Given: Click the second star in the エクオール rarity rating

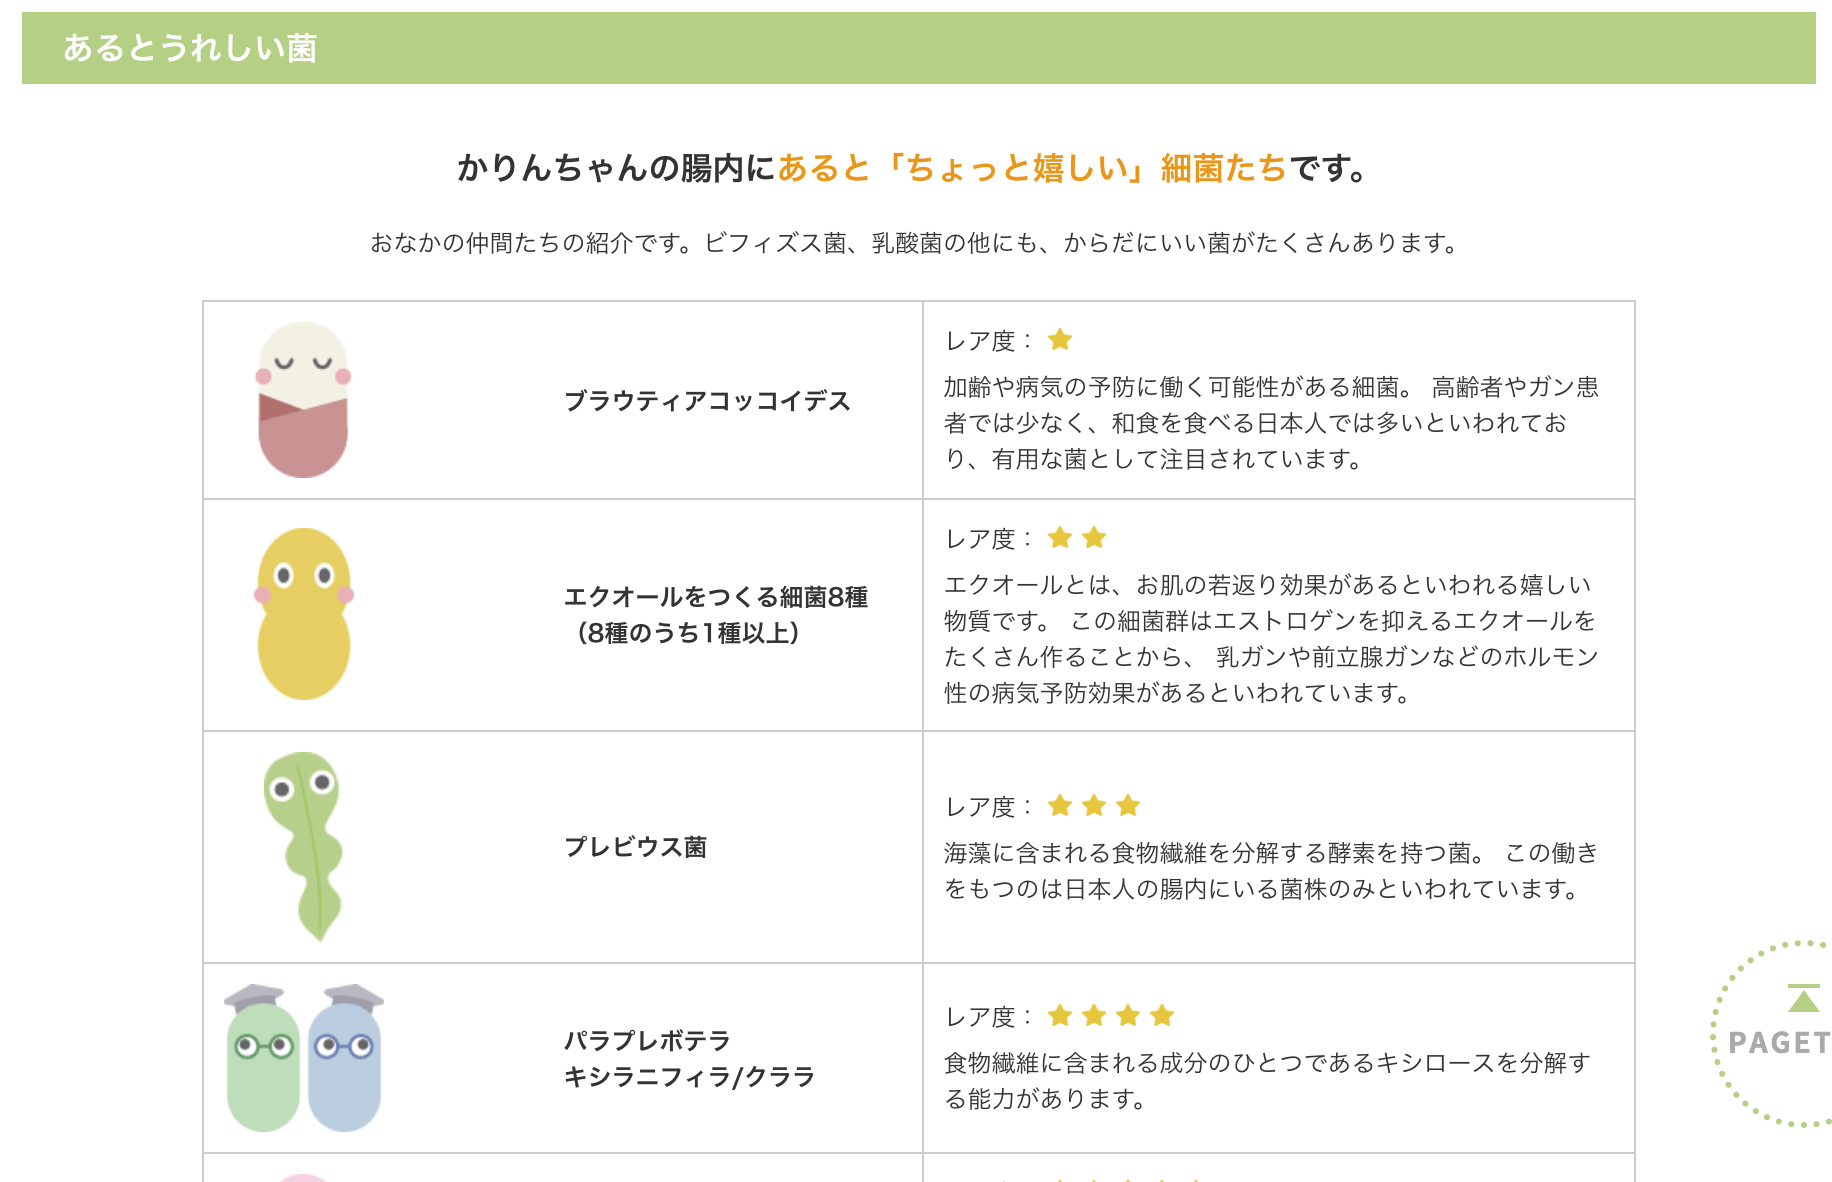Looking at the screenshot, I should [x=1094, y=538].
